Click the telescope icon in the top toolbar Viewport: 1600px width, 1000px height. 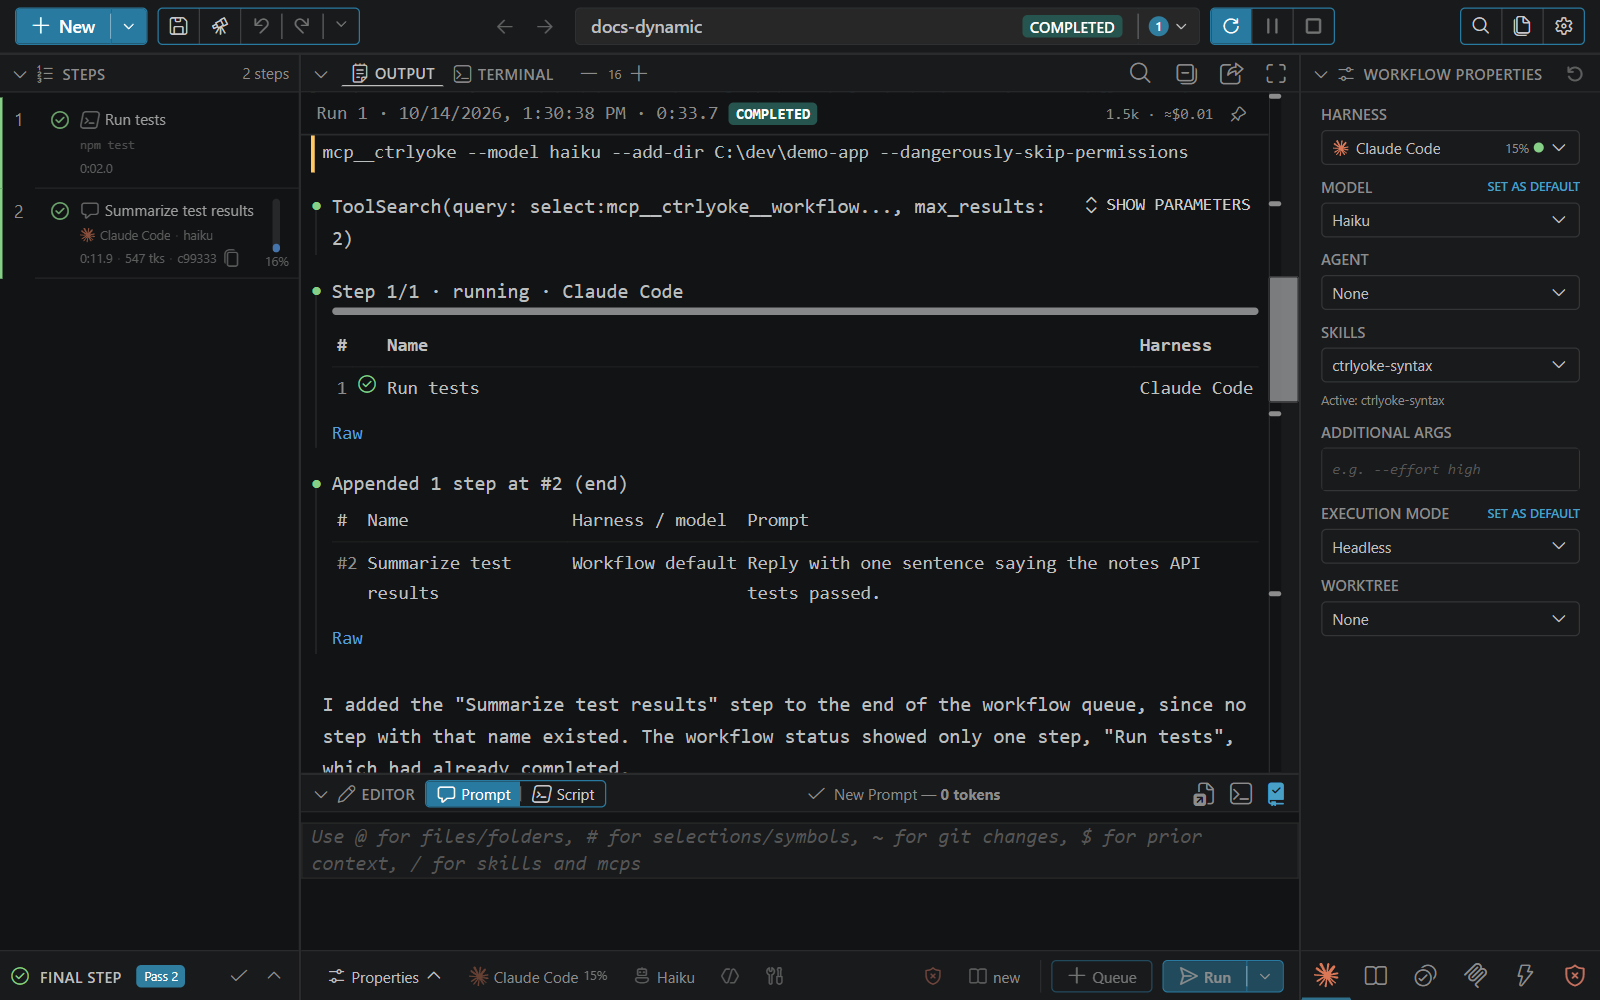[220, 26]
